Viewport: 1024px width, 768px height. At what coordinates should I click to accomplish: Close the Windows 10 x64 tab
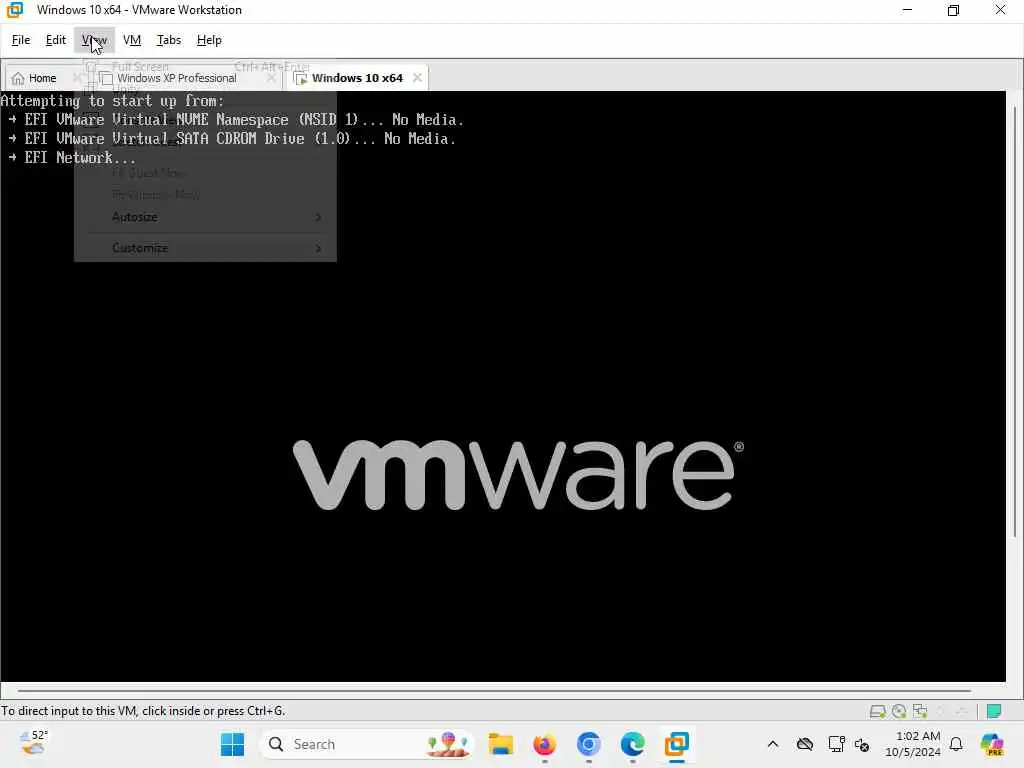coord(417,78)
